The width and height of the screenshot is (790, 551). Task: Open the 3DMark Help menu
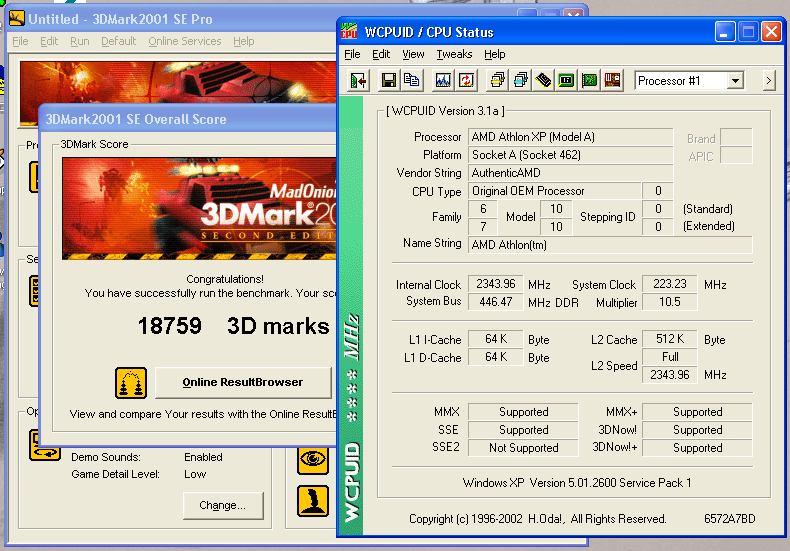(243, 41)
